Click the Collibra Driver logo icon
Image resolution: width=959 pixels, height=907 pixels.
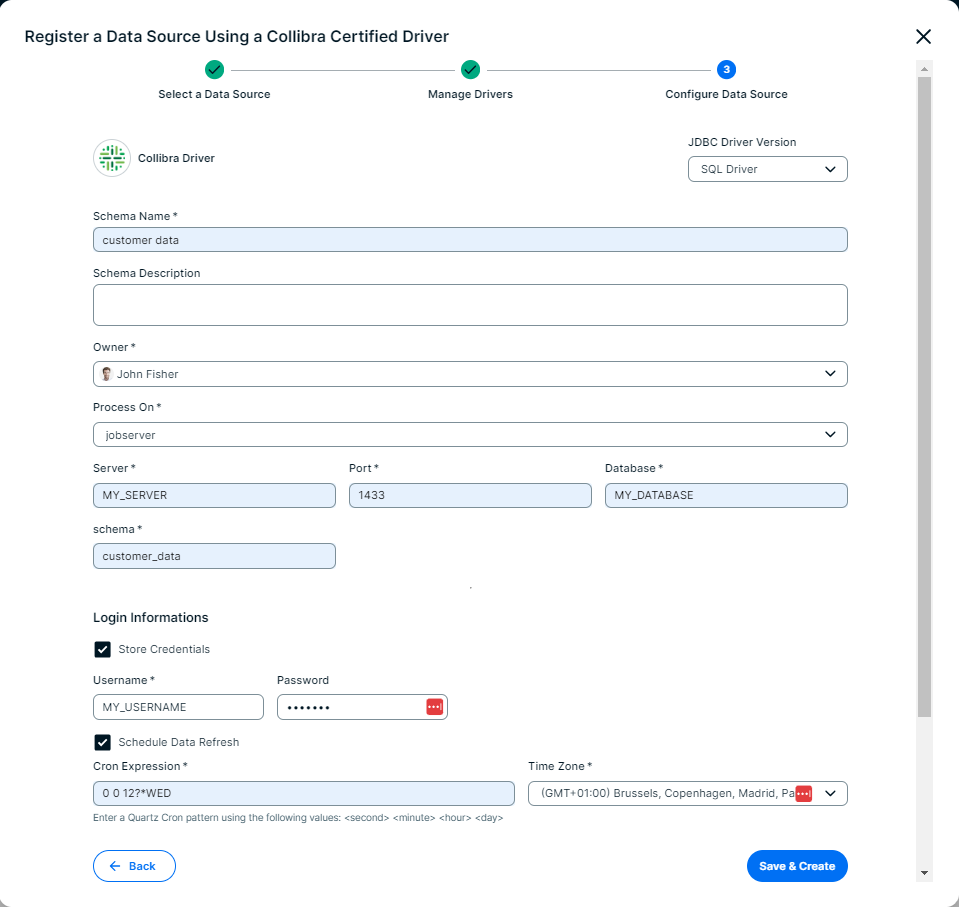click(112, 158)
